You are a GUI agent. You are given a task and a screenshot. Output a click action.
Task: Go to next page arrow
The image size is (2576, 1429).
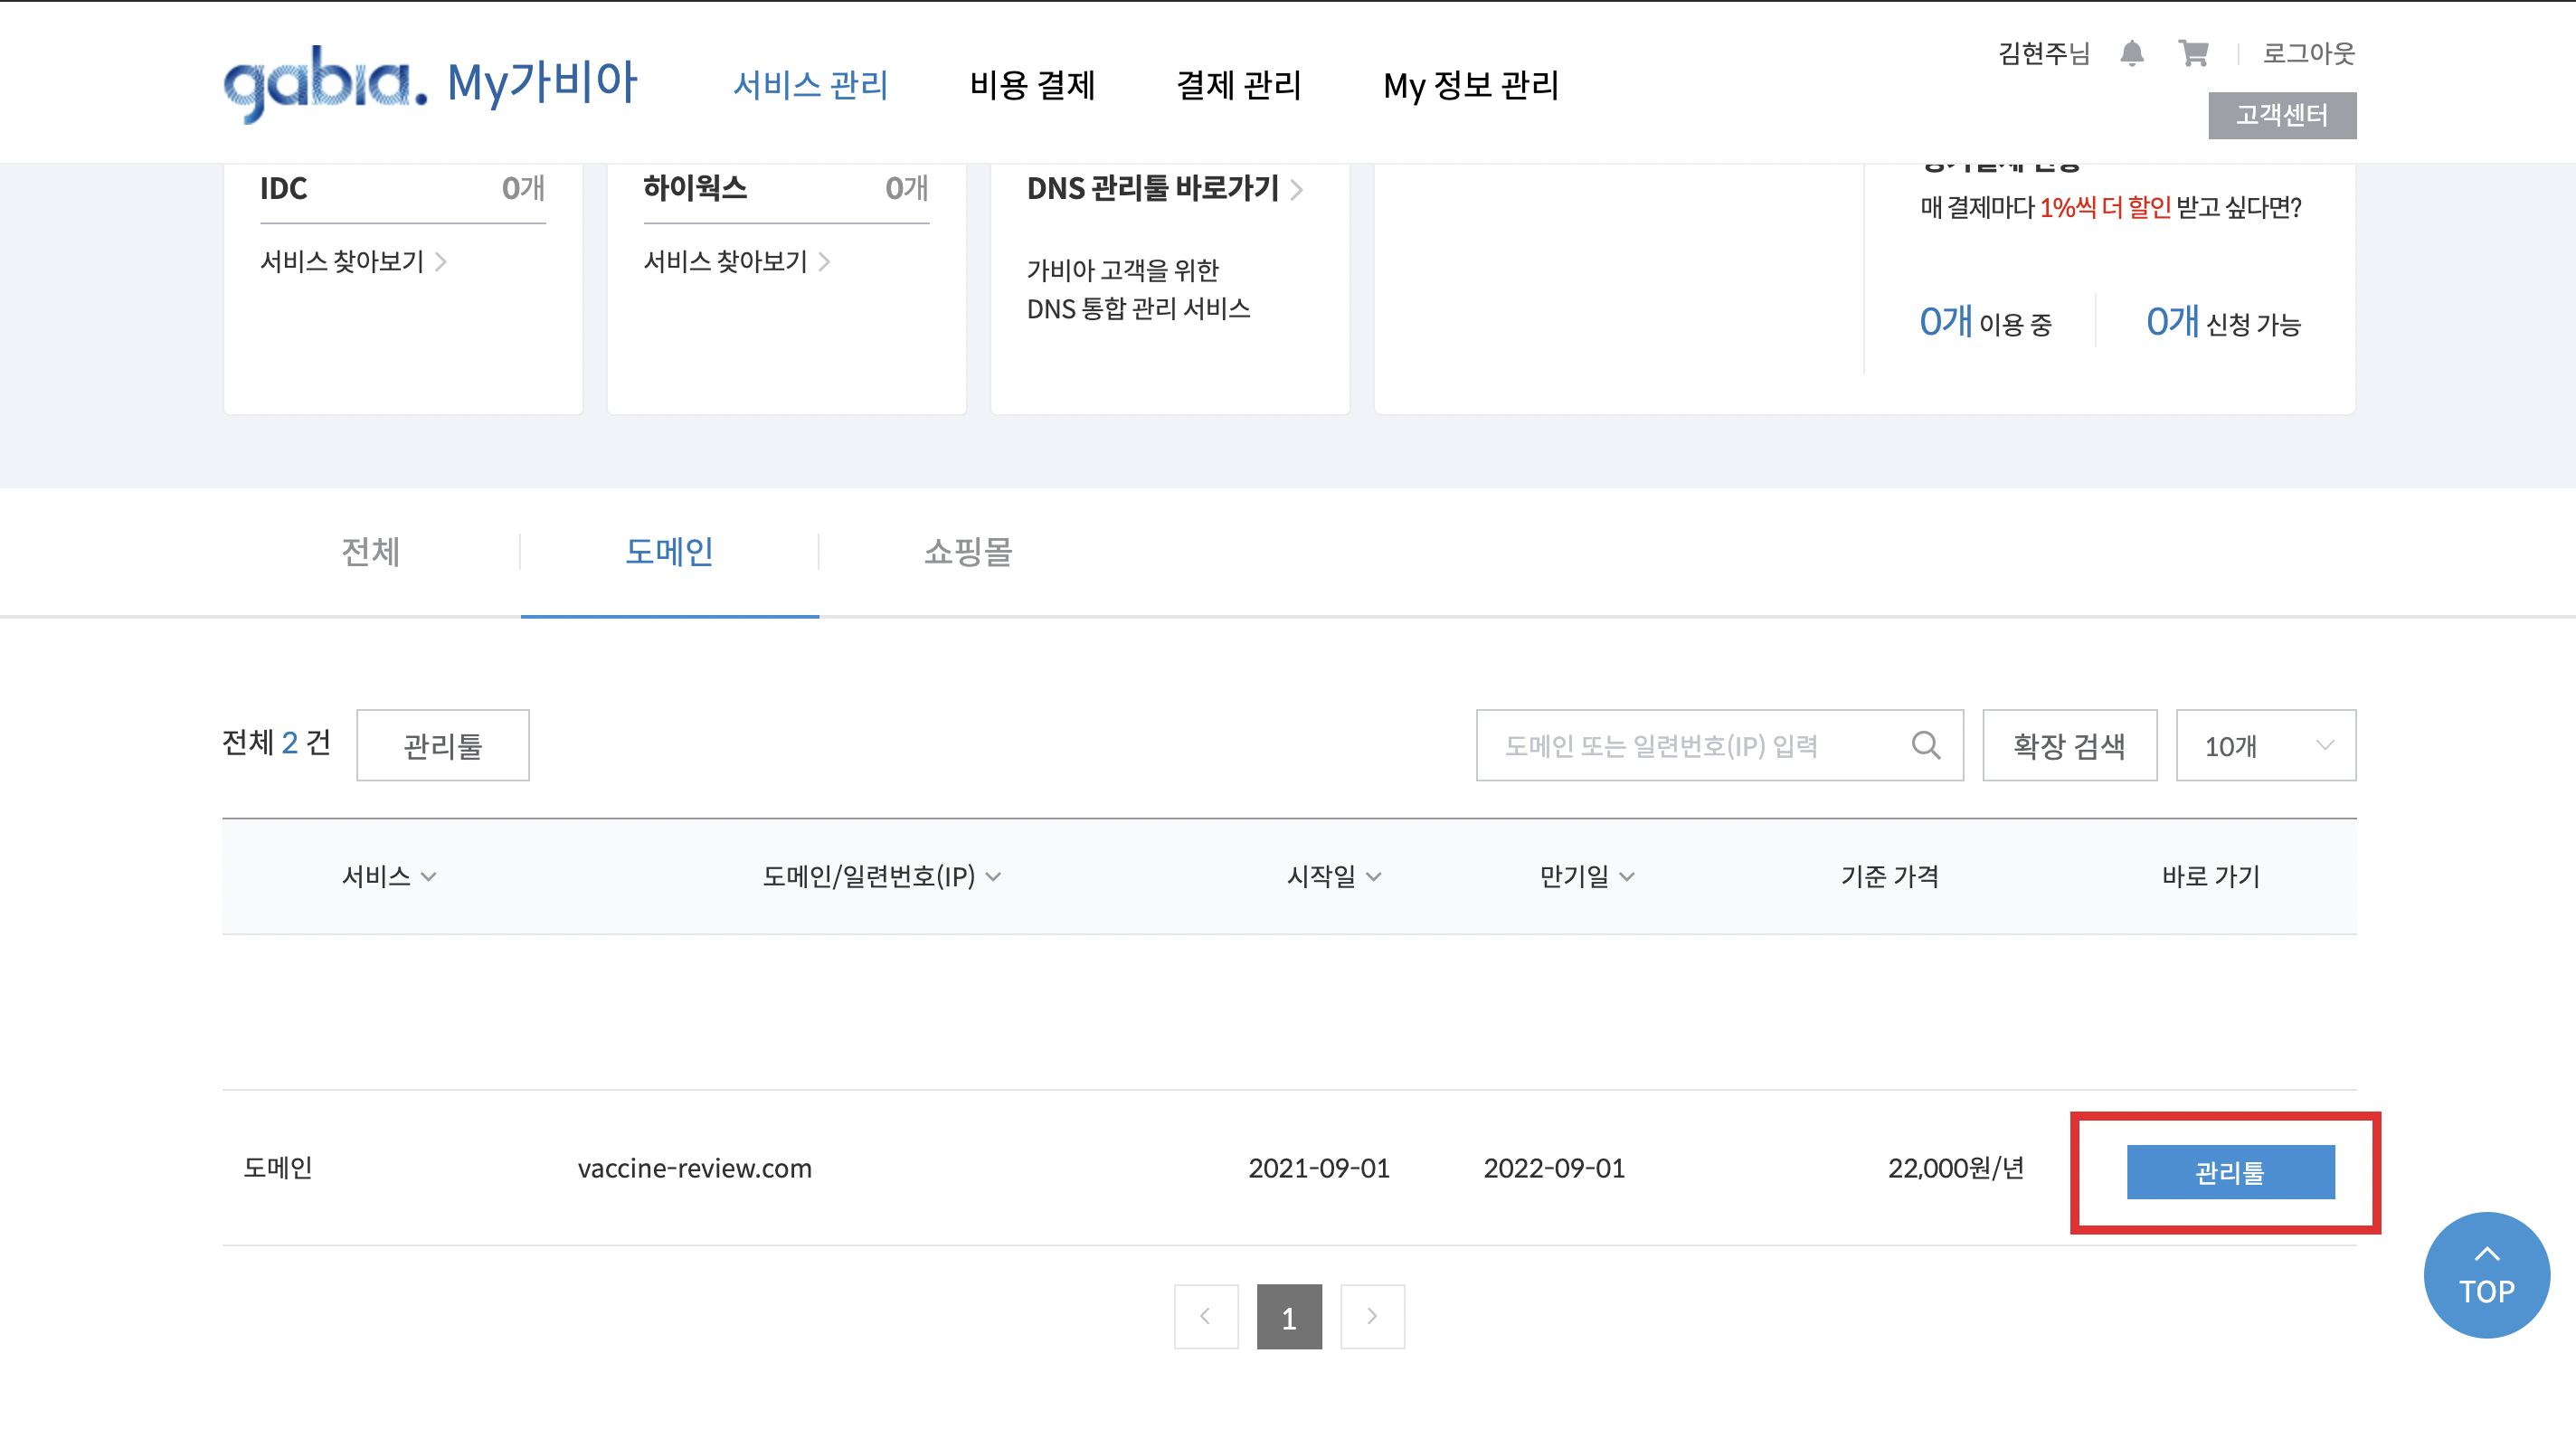[x=1372, y=1317]
